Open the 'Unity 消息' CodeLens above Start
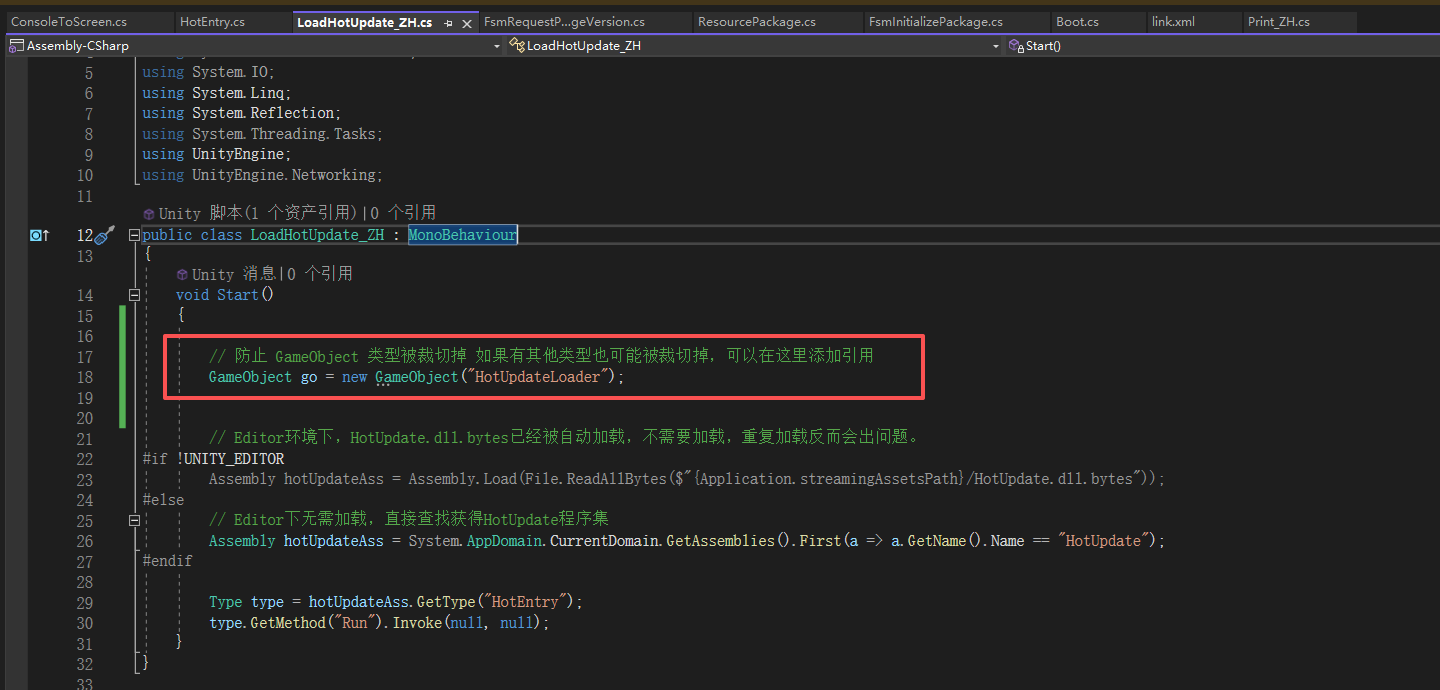This screenshot has height=690, width=1440. pos(234,274)
